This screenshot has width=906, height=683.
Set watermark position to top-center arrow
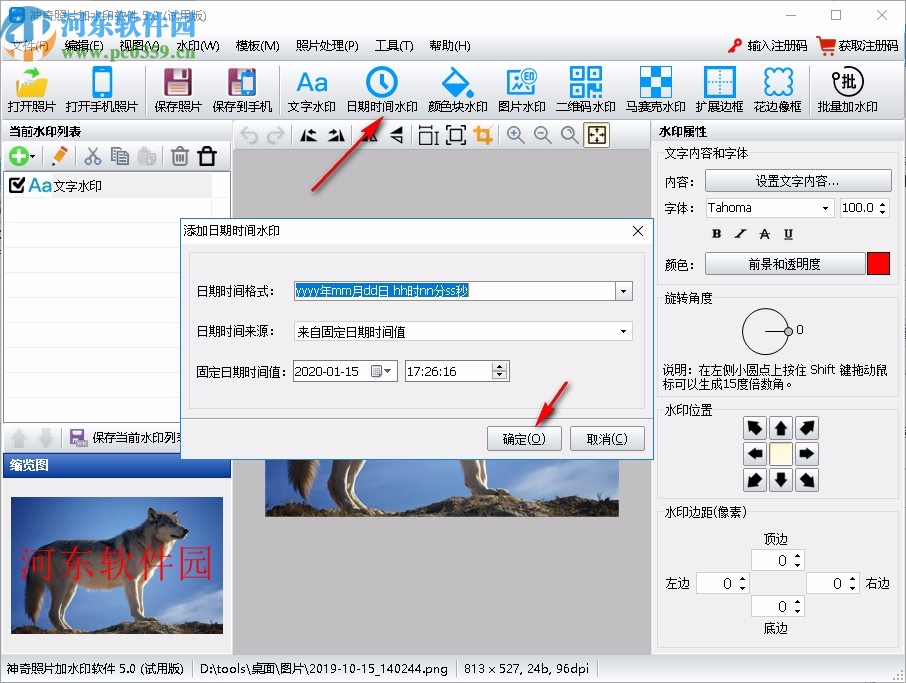[x=781, y=428]
